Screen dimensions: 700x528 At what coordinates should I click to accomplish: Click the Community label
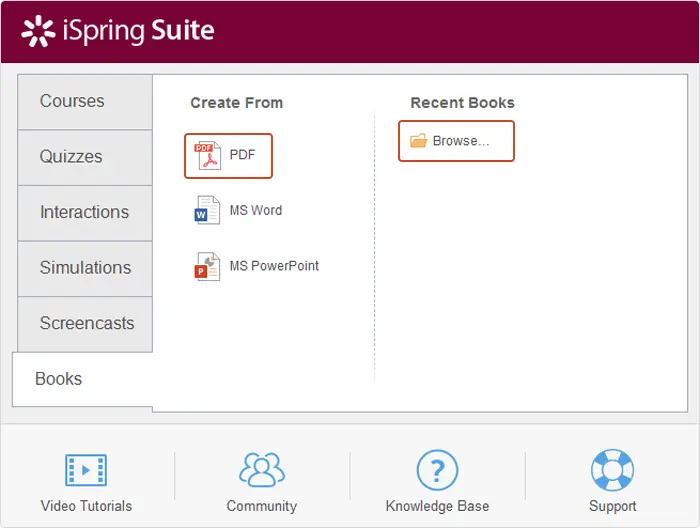tap(262, 506)
